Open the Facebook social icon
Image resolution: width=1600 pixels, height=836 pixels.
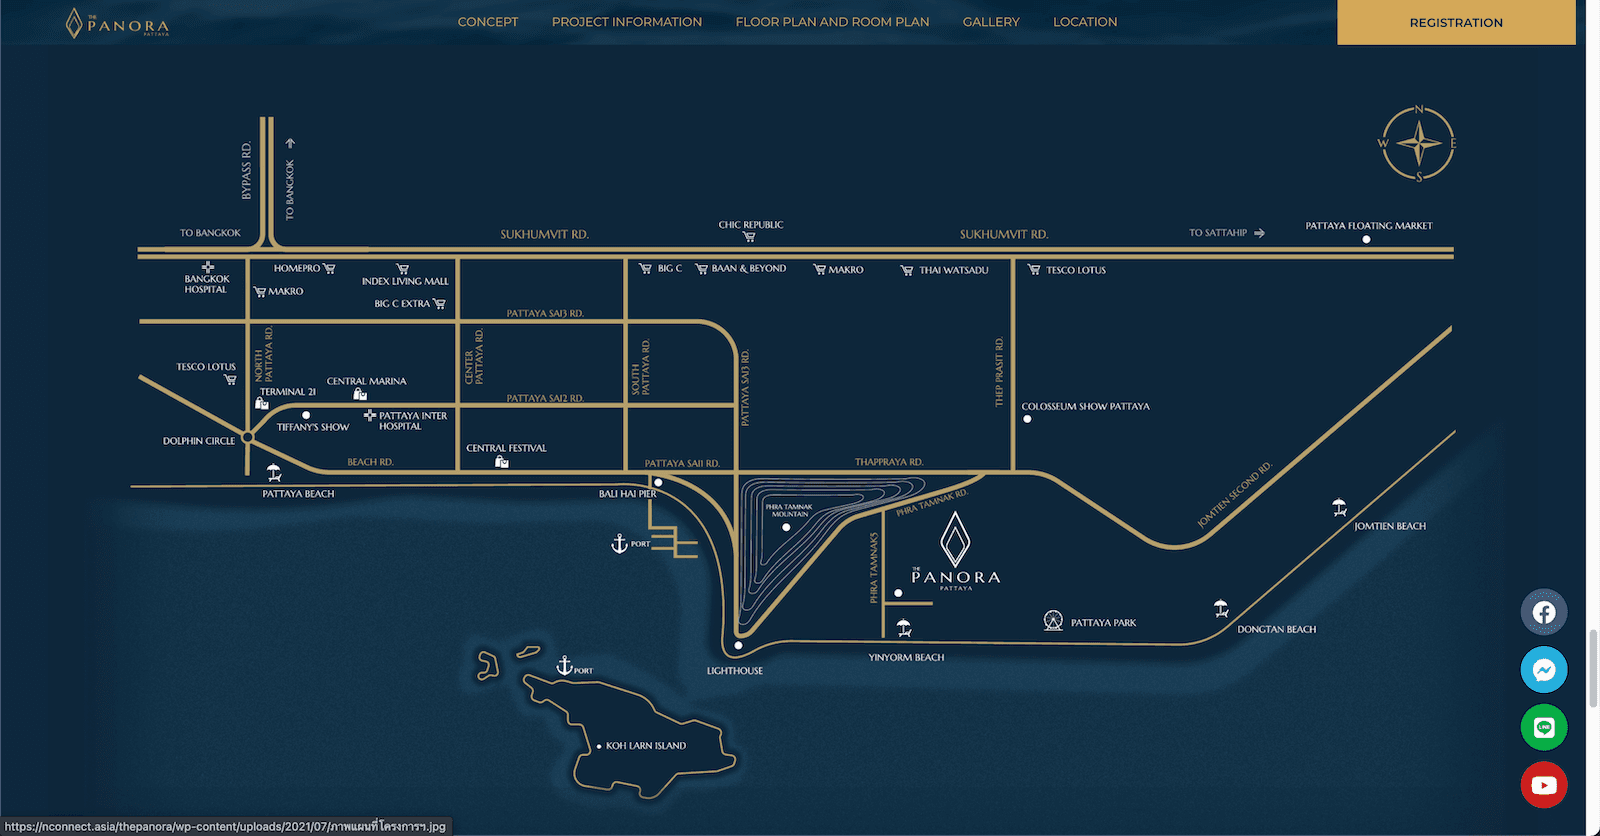click(1544, 612)
